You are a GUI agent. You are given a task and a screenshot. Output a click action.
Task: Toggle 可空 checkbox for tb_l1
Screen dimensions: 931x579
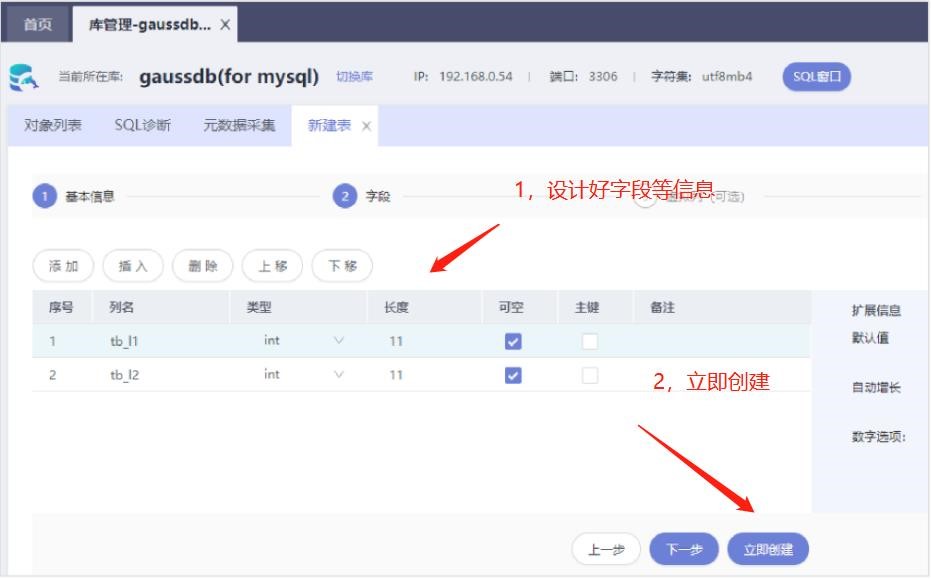click(x=513, y=341)
